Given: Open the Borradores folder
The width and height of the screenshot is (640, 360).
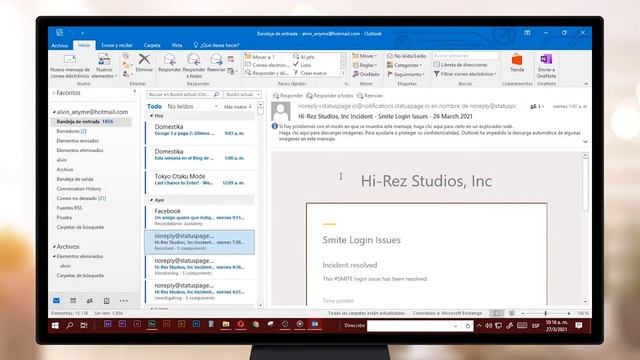Looking at the screenshot, I should coord(71,131).
